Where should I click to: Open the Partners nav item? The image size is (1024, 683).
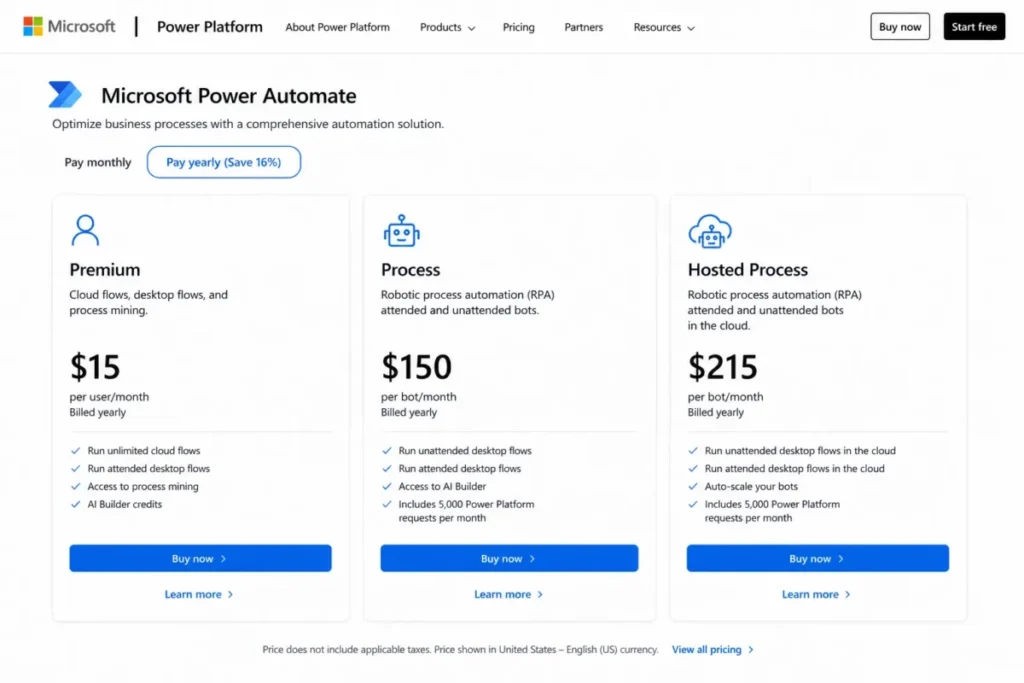click(x=584, y=27)
